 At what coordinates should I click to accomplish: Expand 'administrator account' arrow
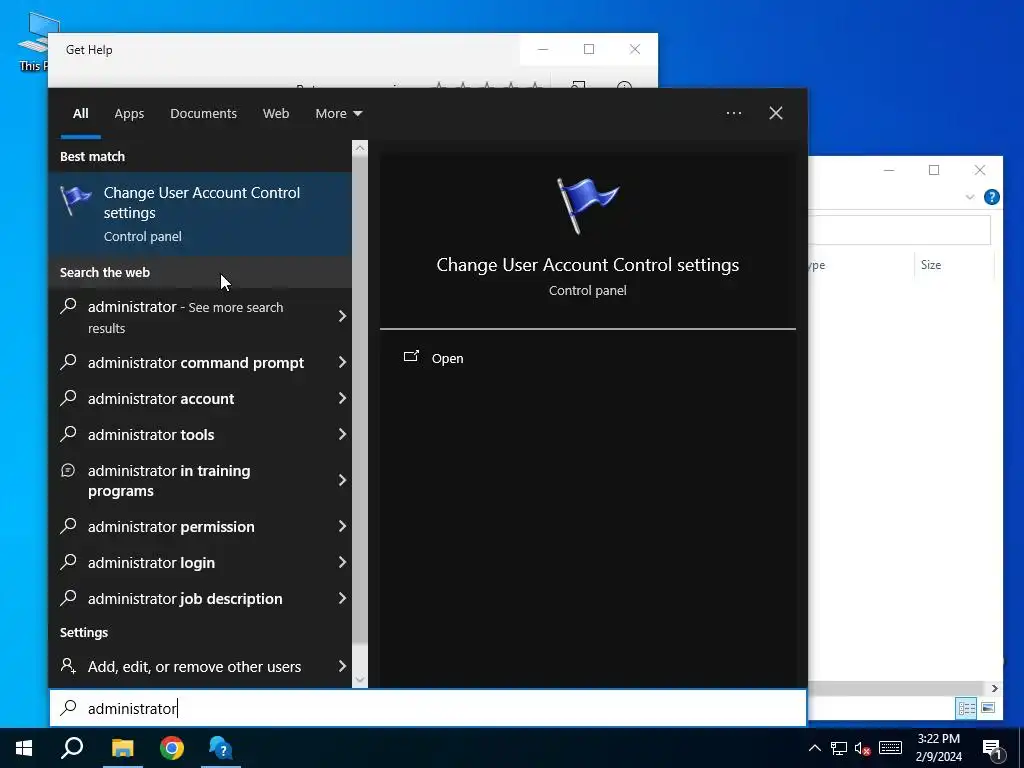click(x=342, y=398)
